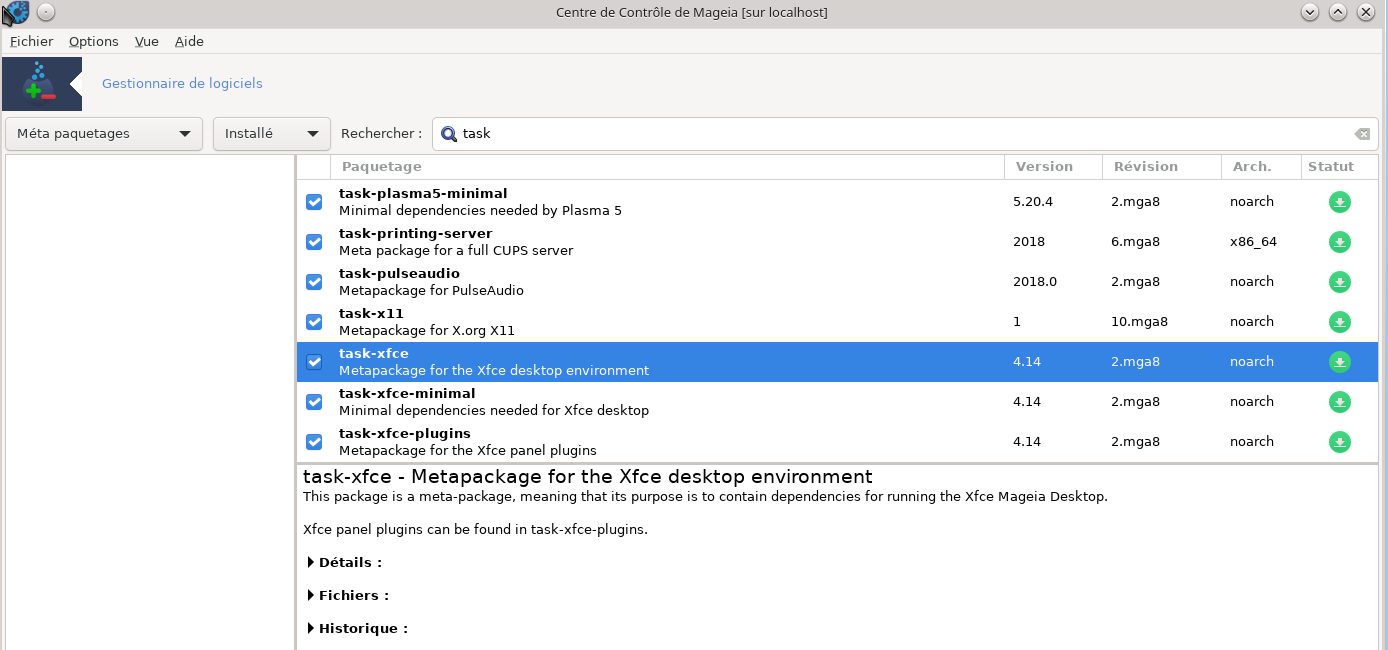Select the task-plasma5-minimal package row

tap(837, 202)
